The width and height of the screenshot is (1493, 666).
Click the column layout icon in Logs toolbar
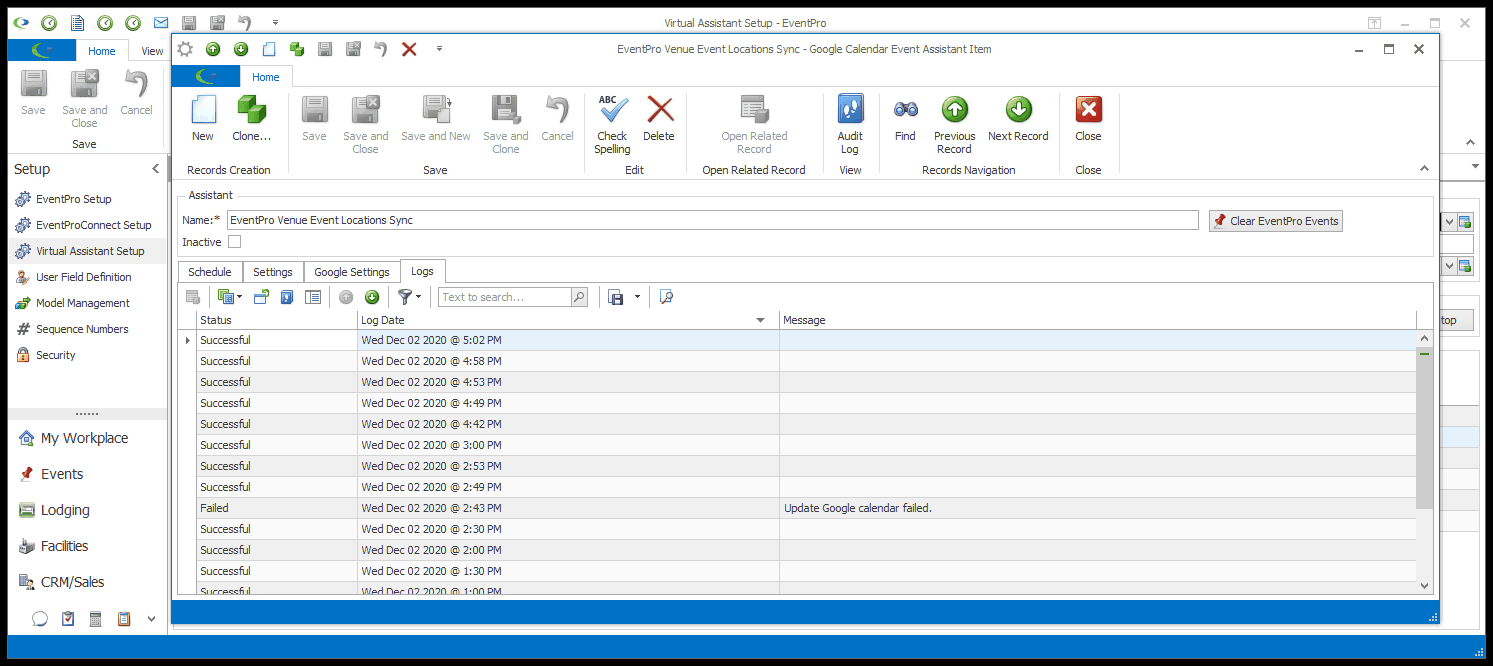click(x=313, y=297)
